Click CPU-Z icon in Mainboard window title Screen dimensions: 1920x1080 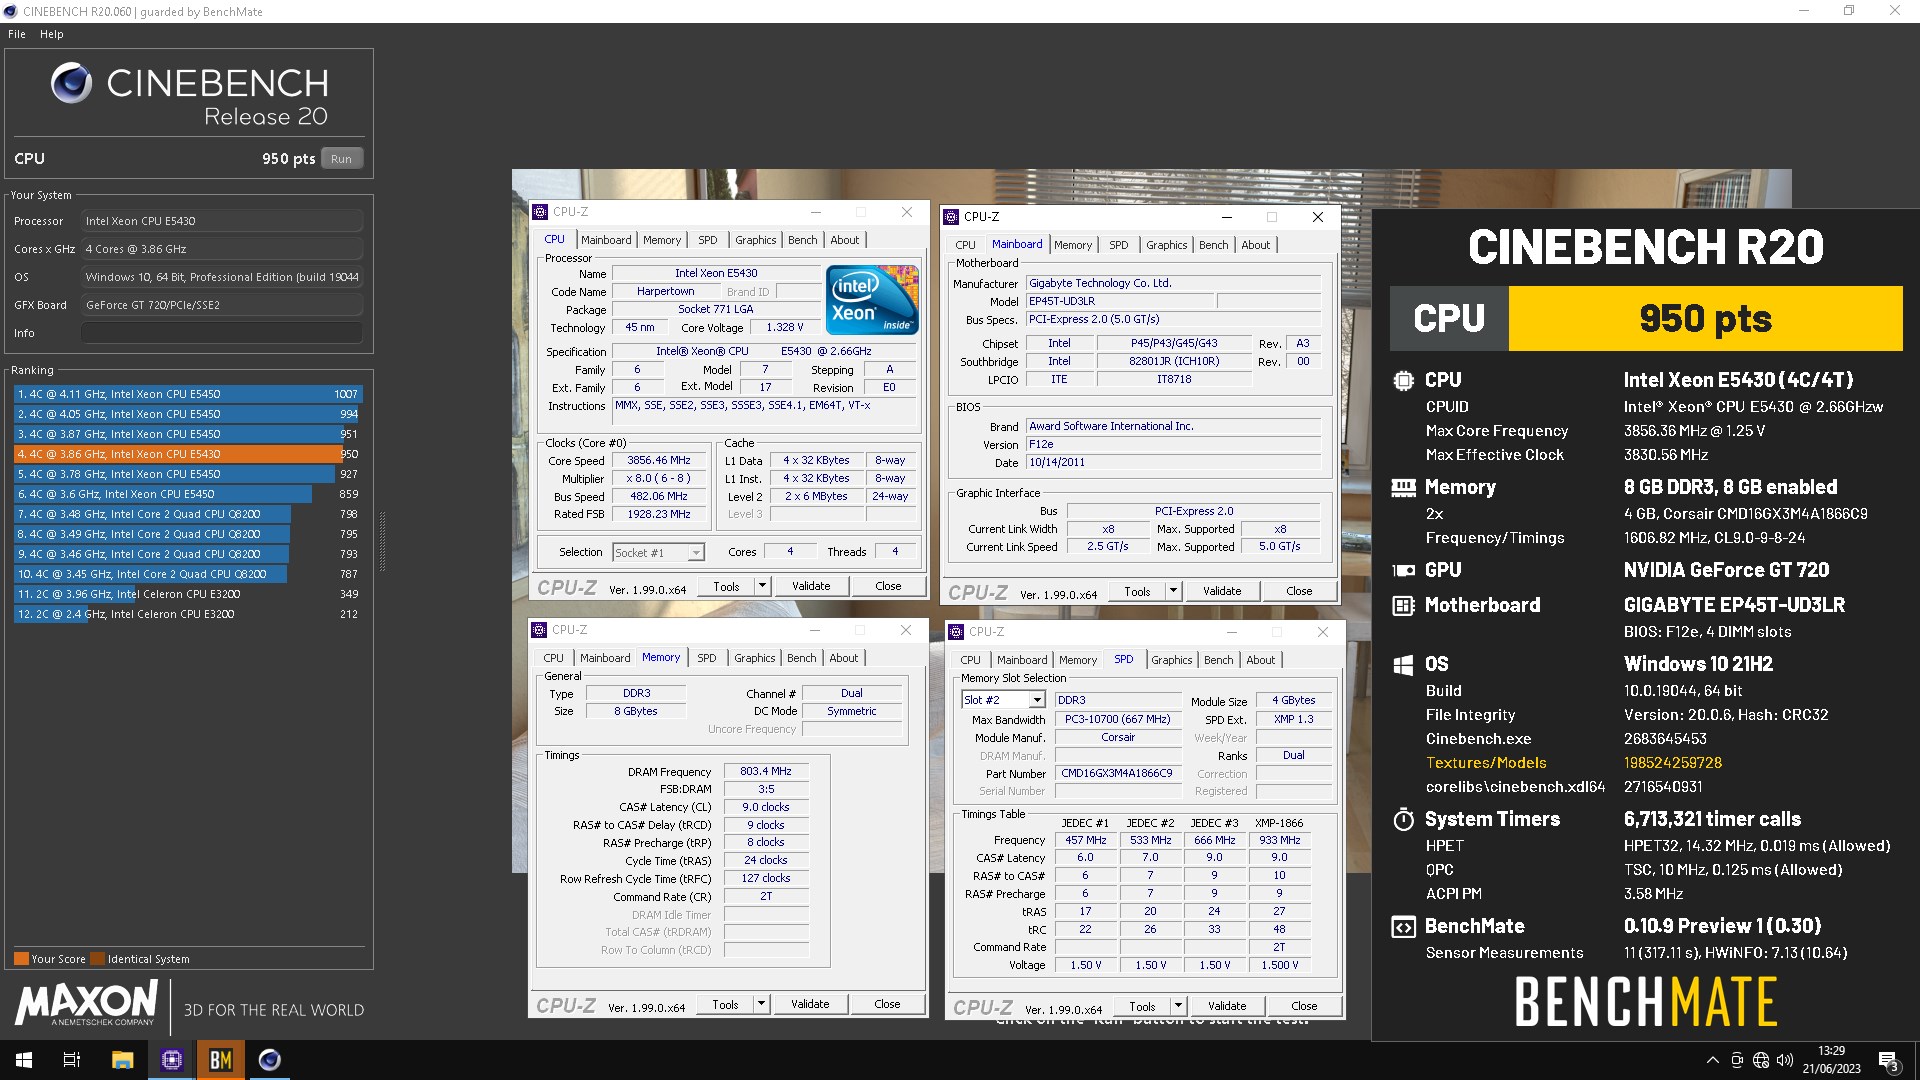952,217
